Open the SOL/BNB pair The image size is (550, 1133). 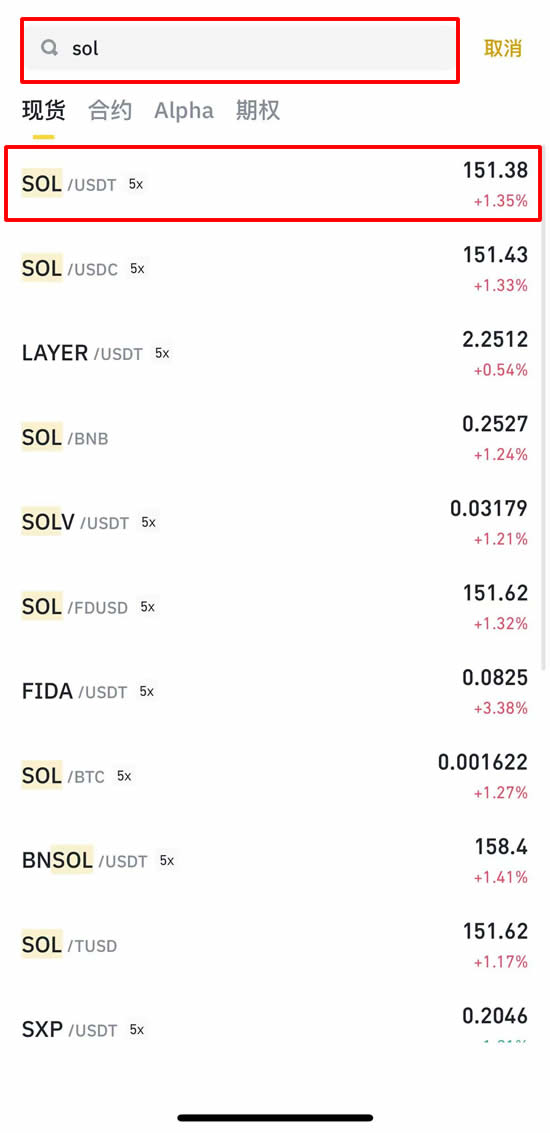(275, 438)
